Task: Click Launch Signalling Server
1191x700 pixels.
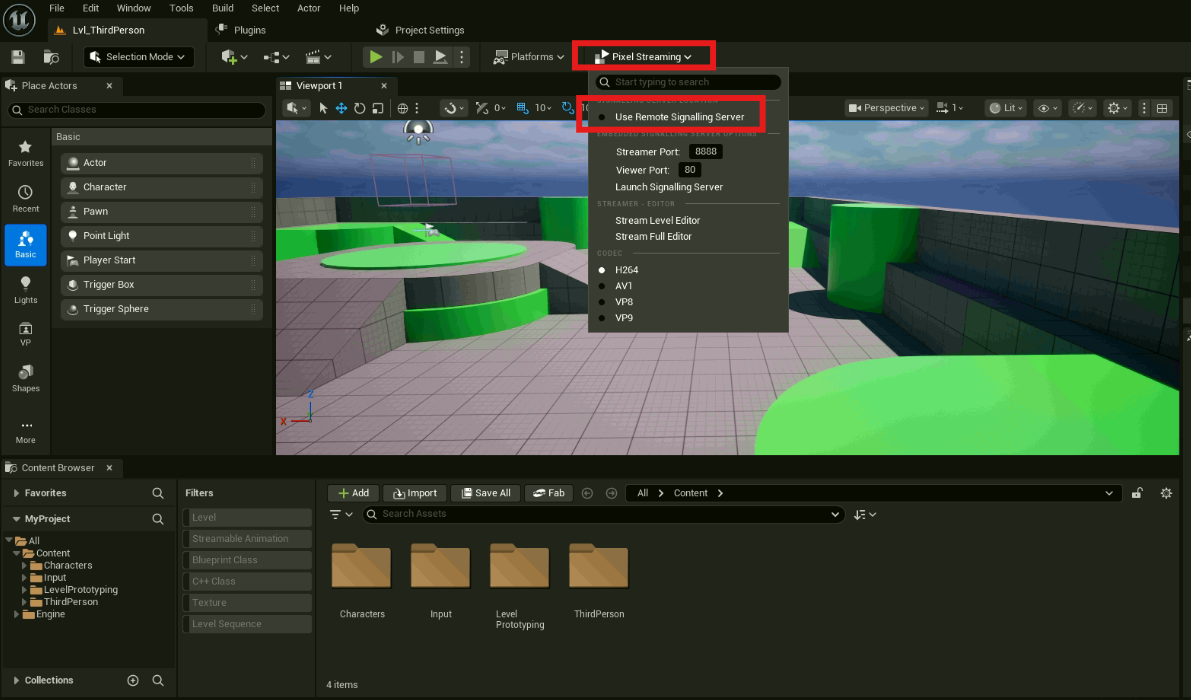Action: coord(669,187)
